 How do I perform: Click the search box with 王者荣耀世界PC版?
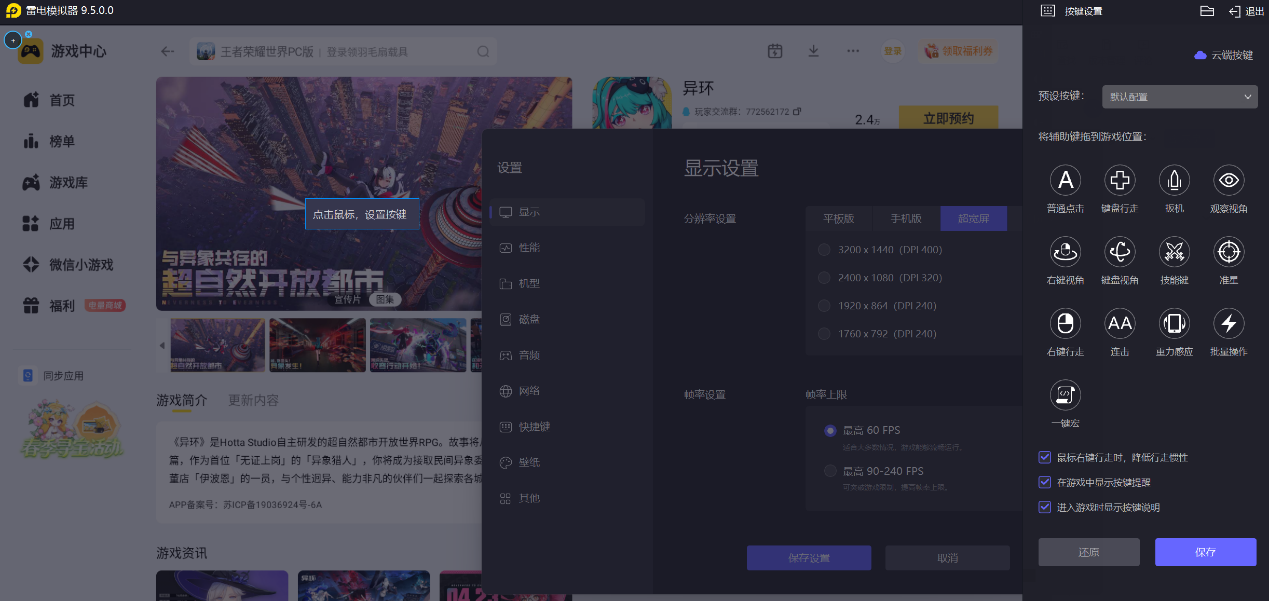343,52
